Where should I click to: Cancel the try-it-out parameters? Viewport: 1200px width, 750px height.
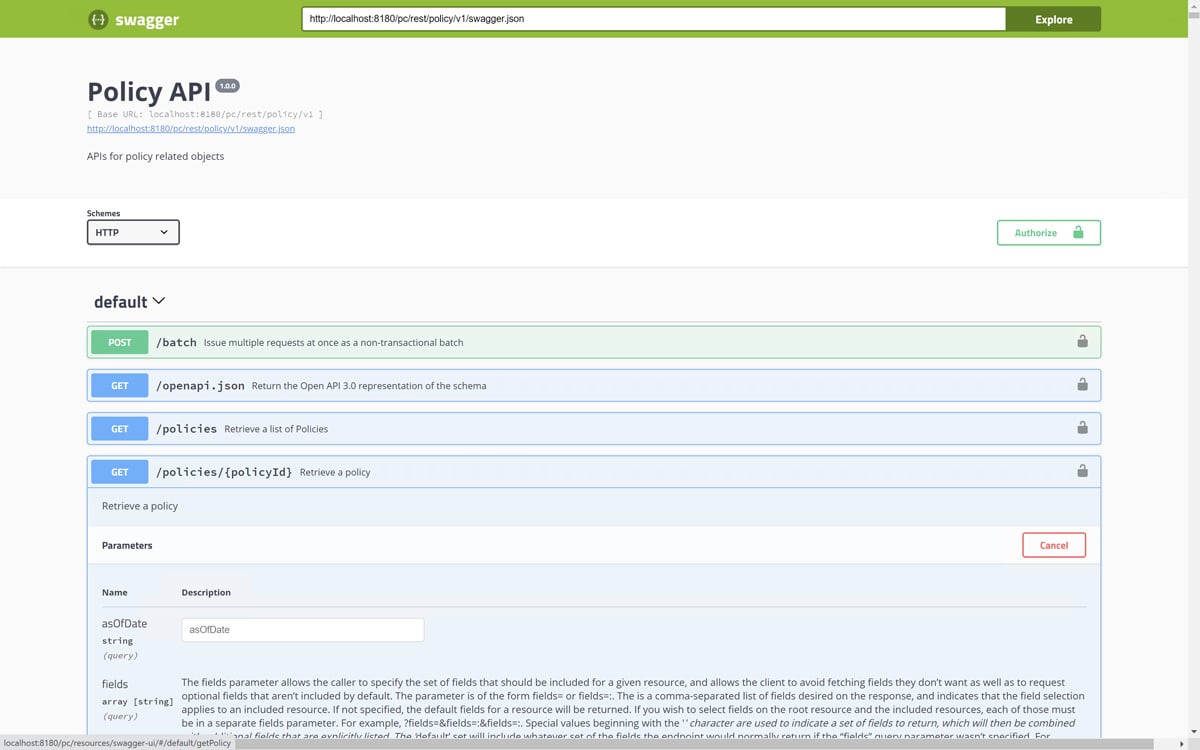point(1054,545)
